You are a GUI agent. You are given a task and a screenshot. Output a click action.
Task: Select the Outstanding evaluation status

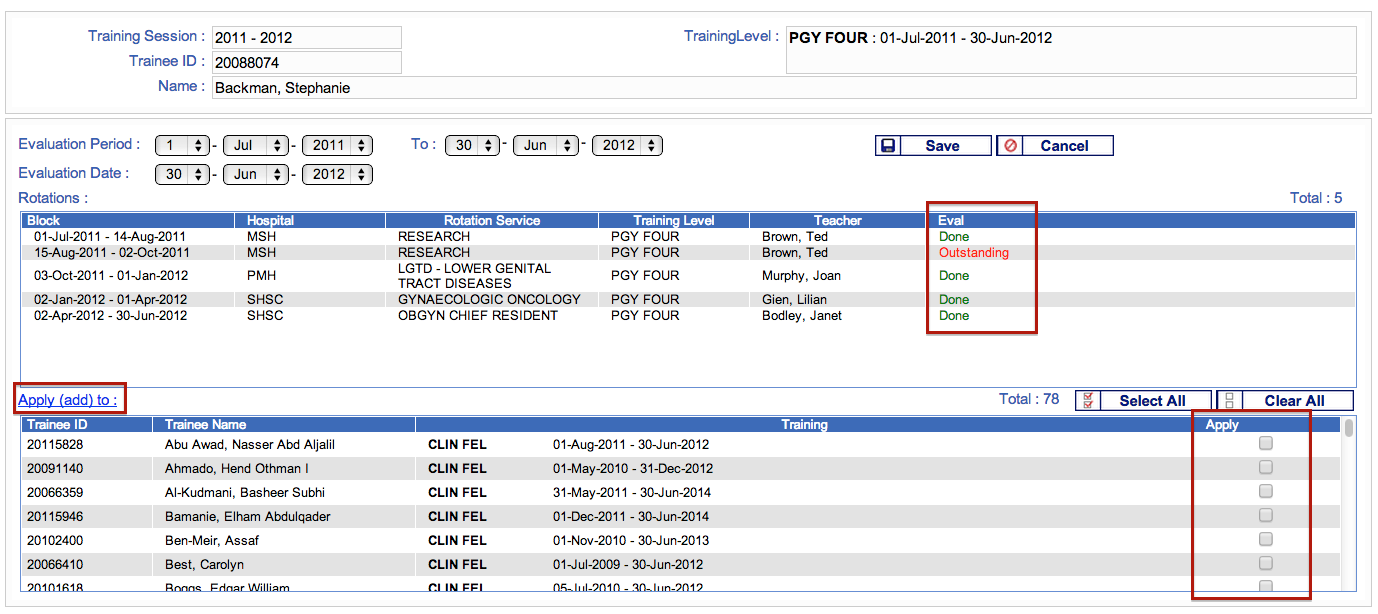[973, 253]
